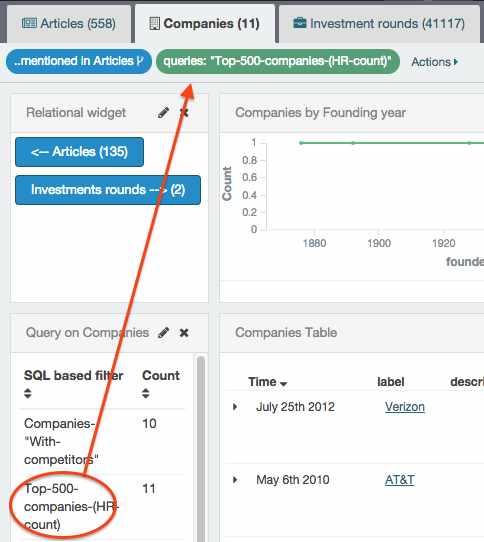Click the Articles (135) relation button
484x542 pixels.
[x=80, y=152]
